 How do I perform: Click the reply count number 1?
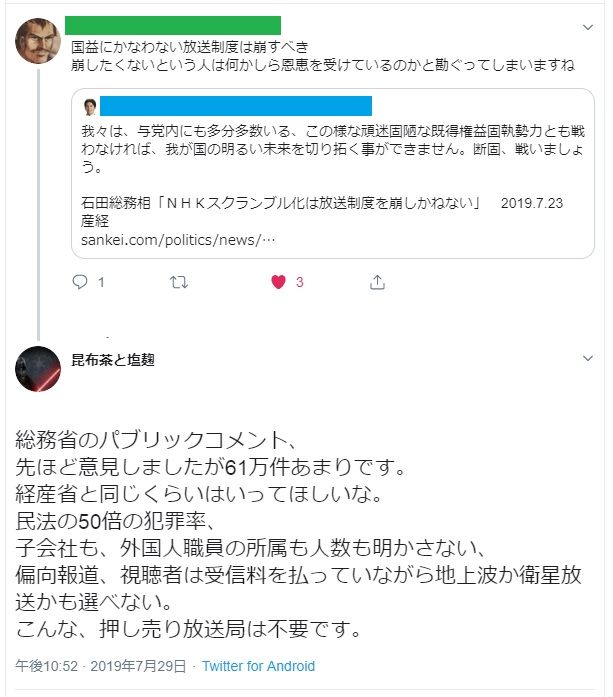101,282
